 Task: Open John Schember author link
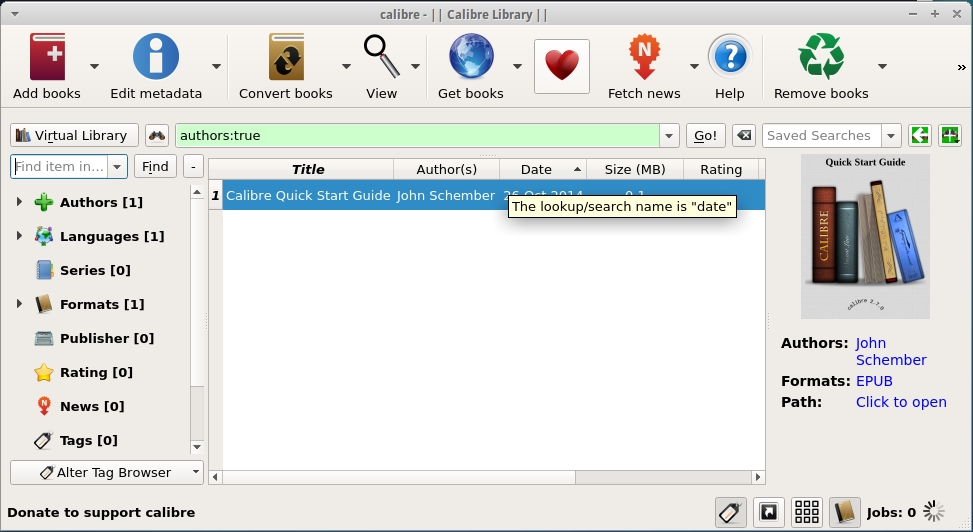891,351
